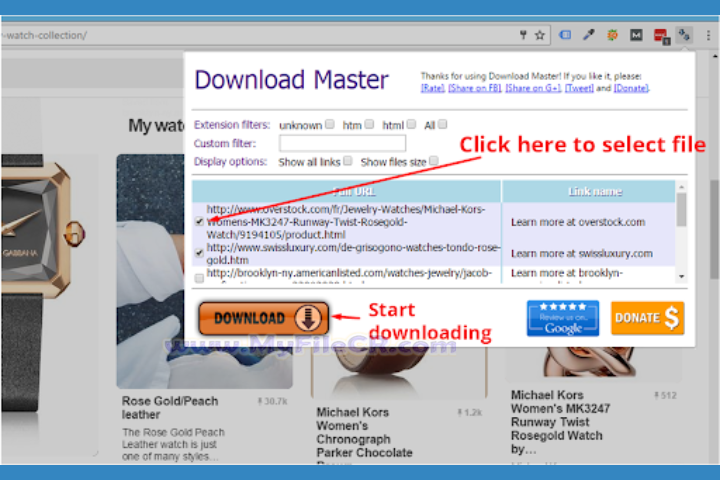Click the 512 pin count
The width and height of the screenshot is (720, 480).
coord(665,395)
